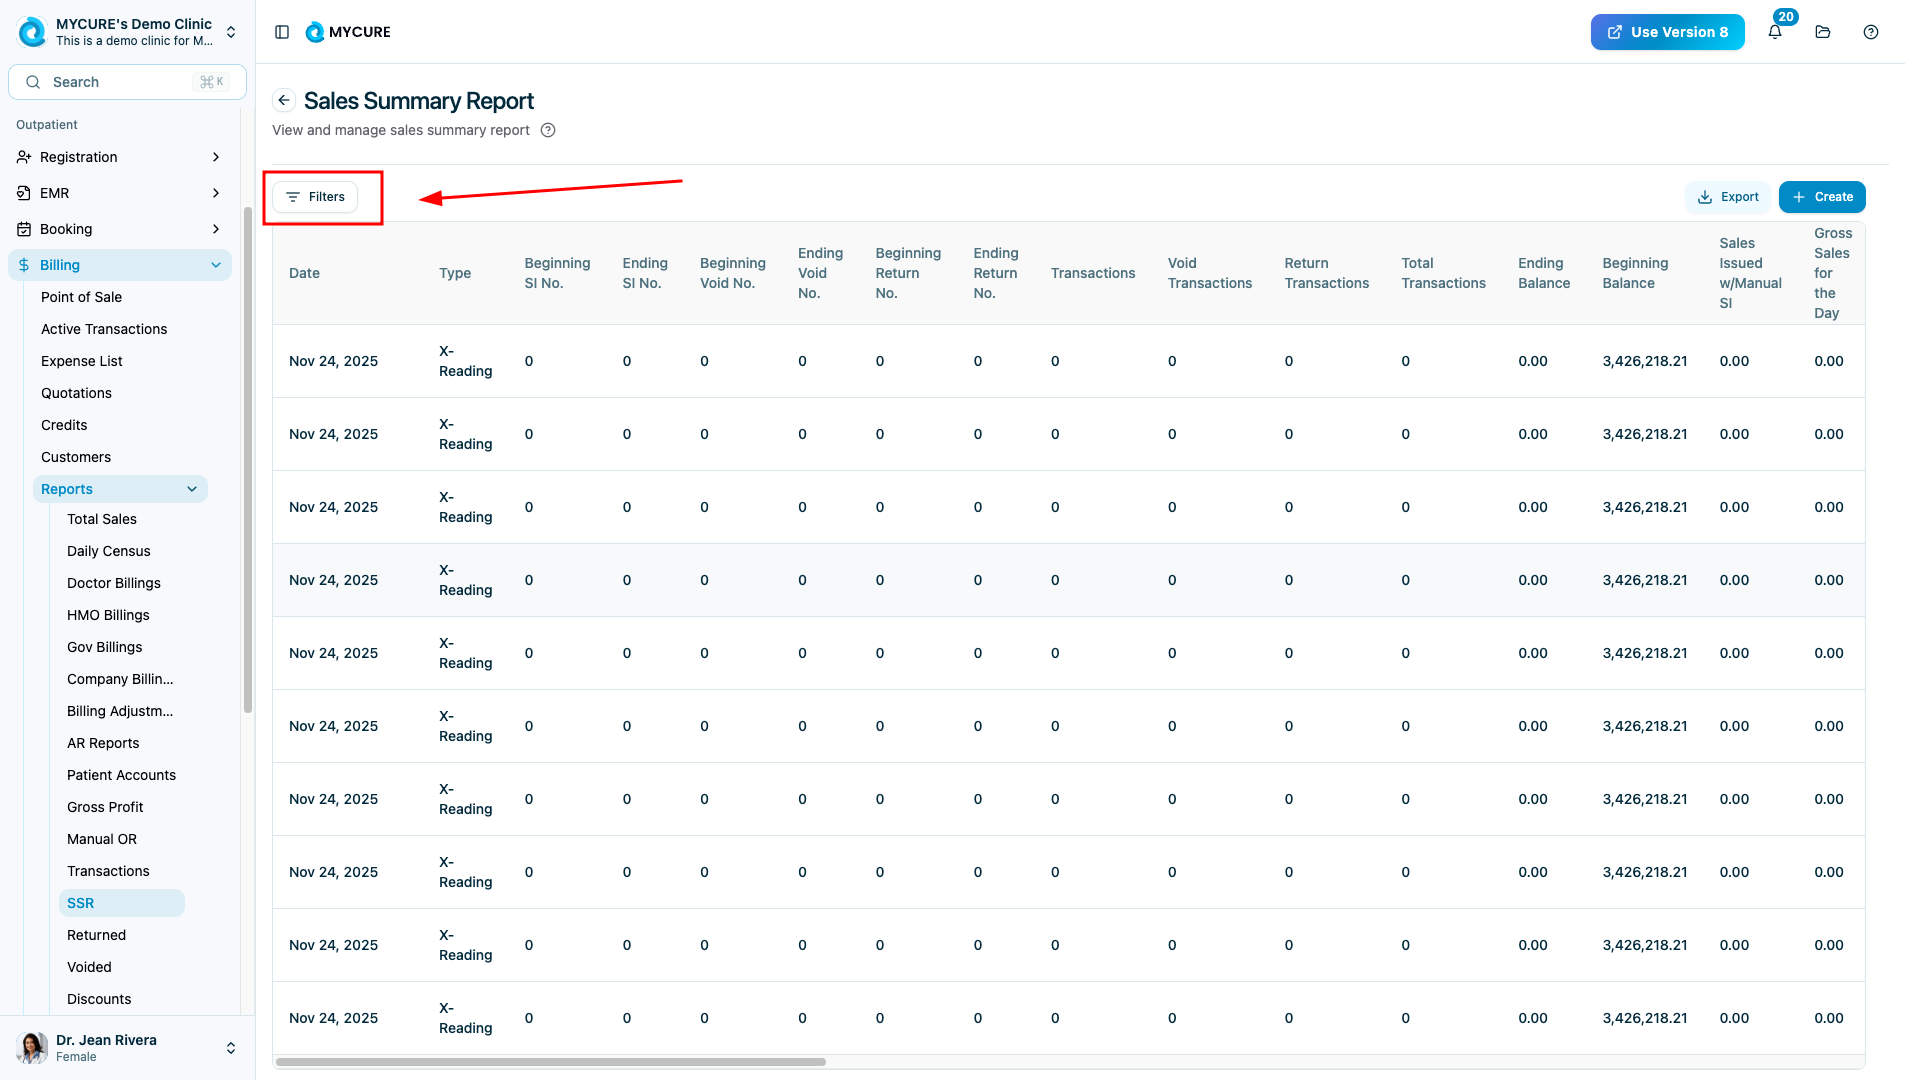Screen dimensions: 1905x1080
Task: Open the Filters button
Action: pos(315,197)
